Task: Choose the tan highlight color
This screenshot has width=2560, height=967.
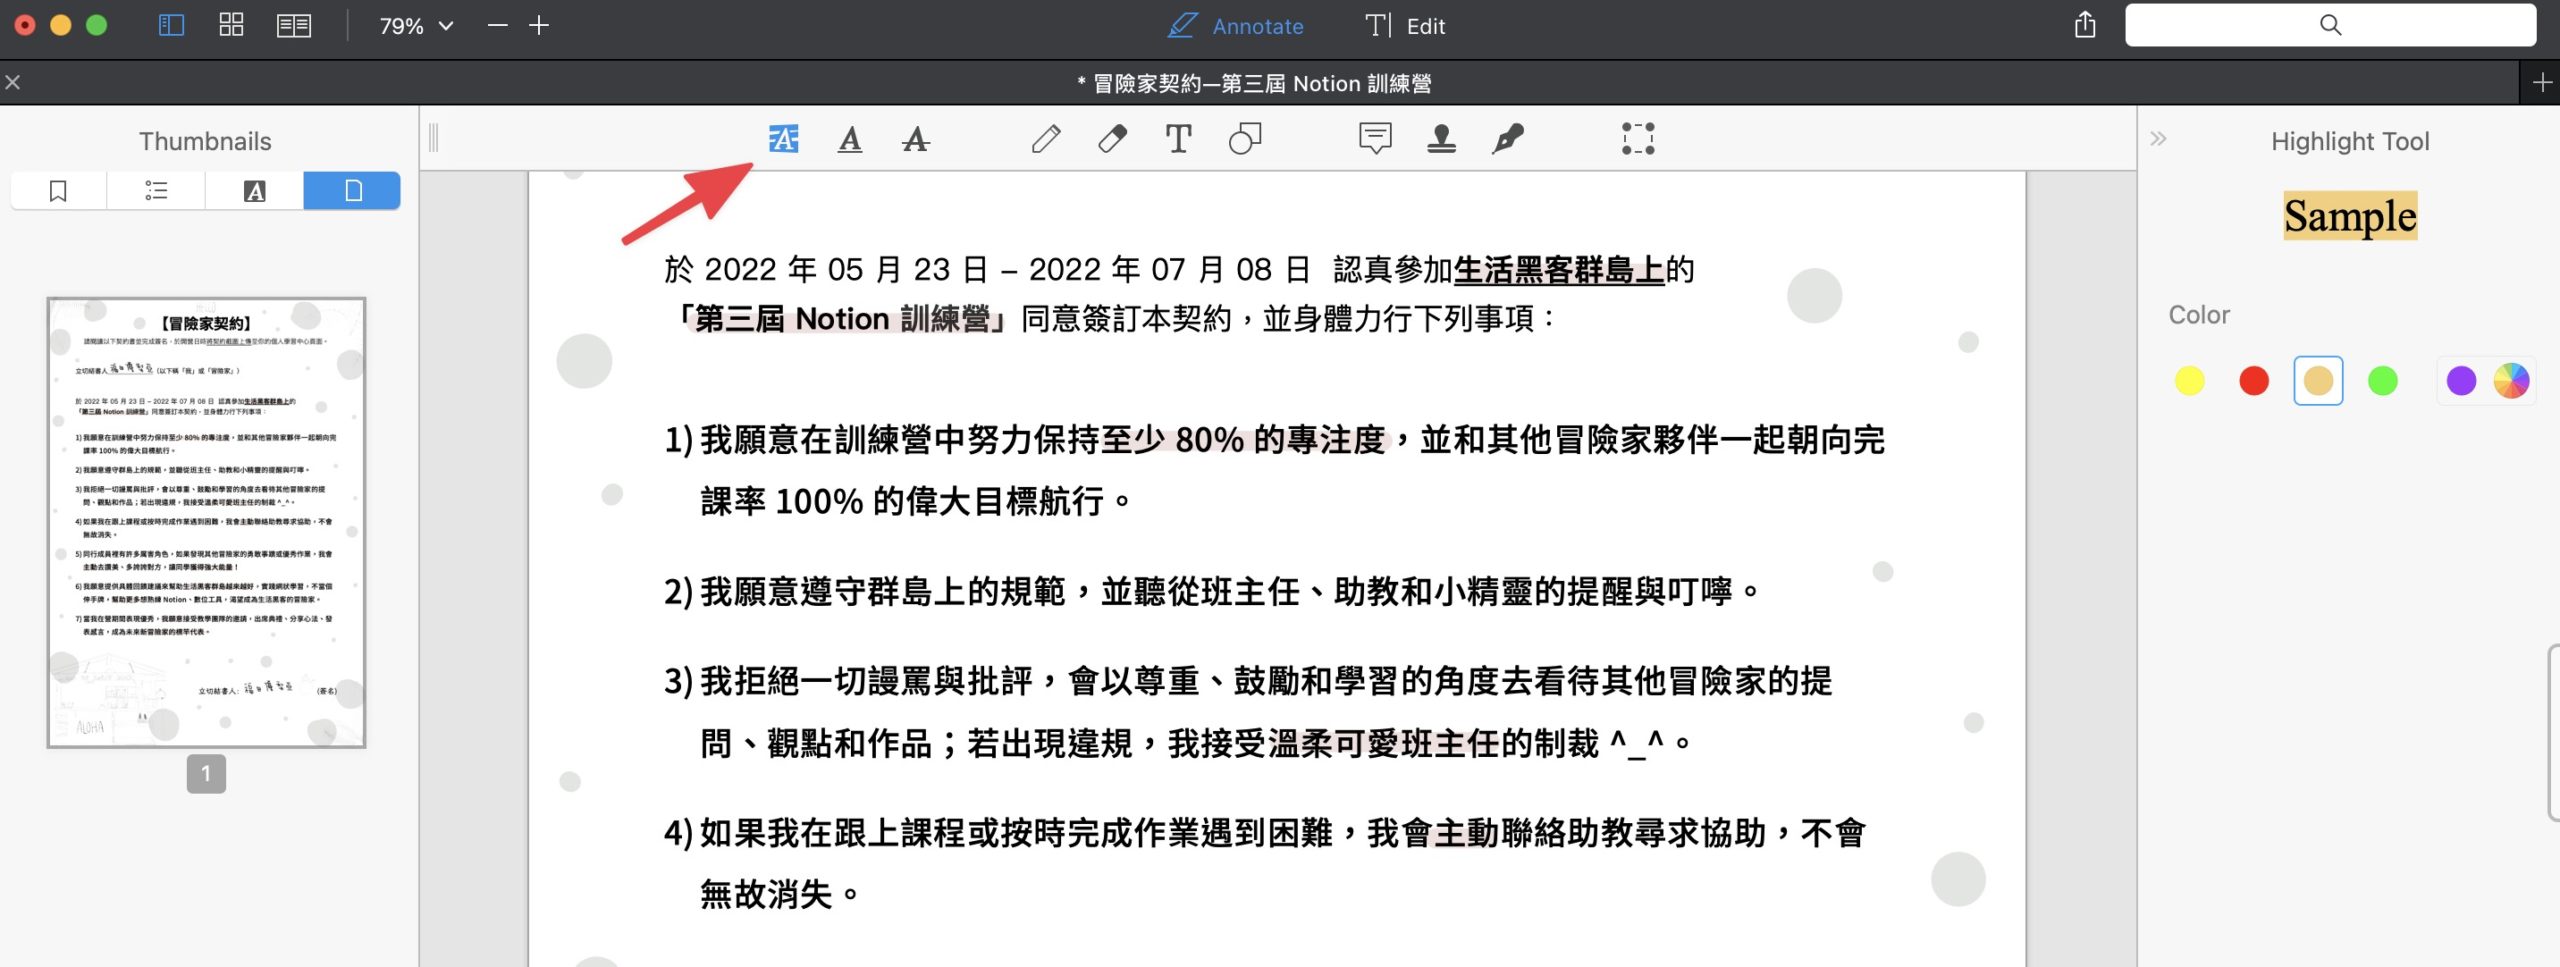Action: click(2318, 381)
